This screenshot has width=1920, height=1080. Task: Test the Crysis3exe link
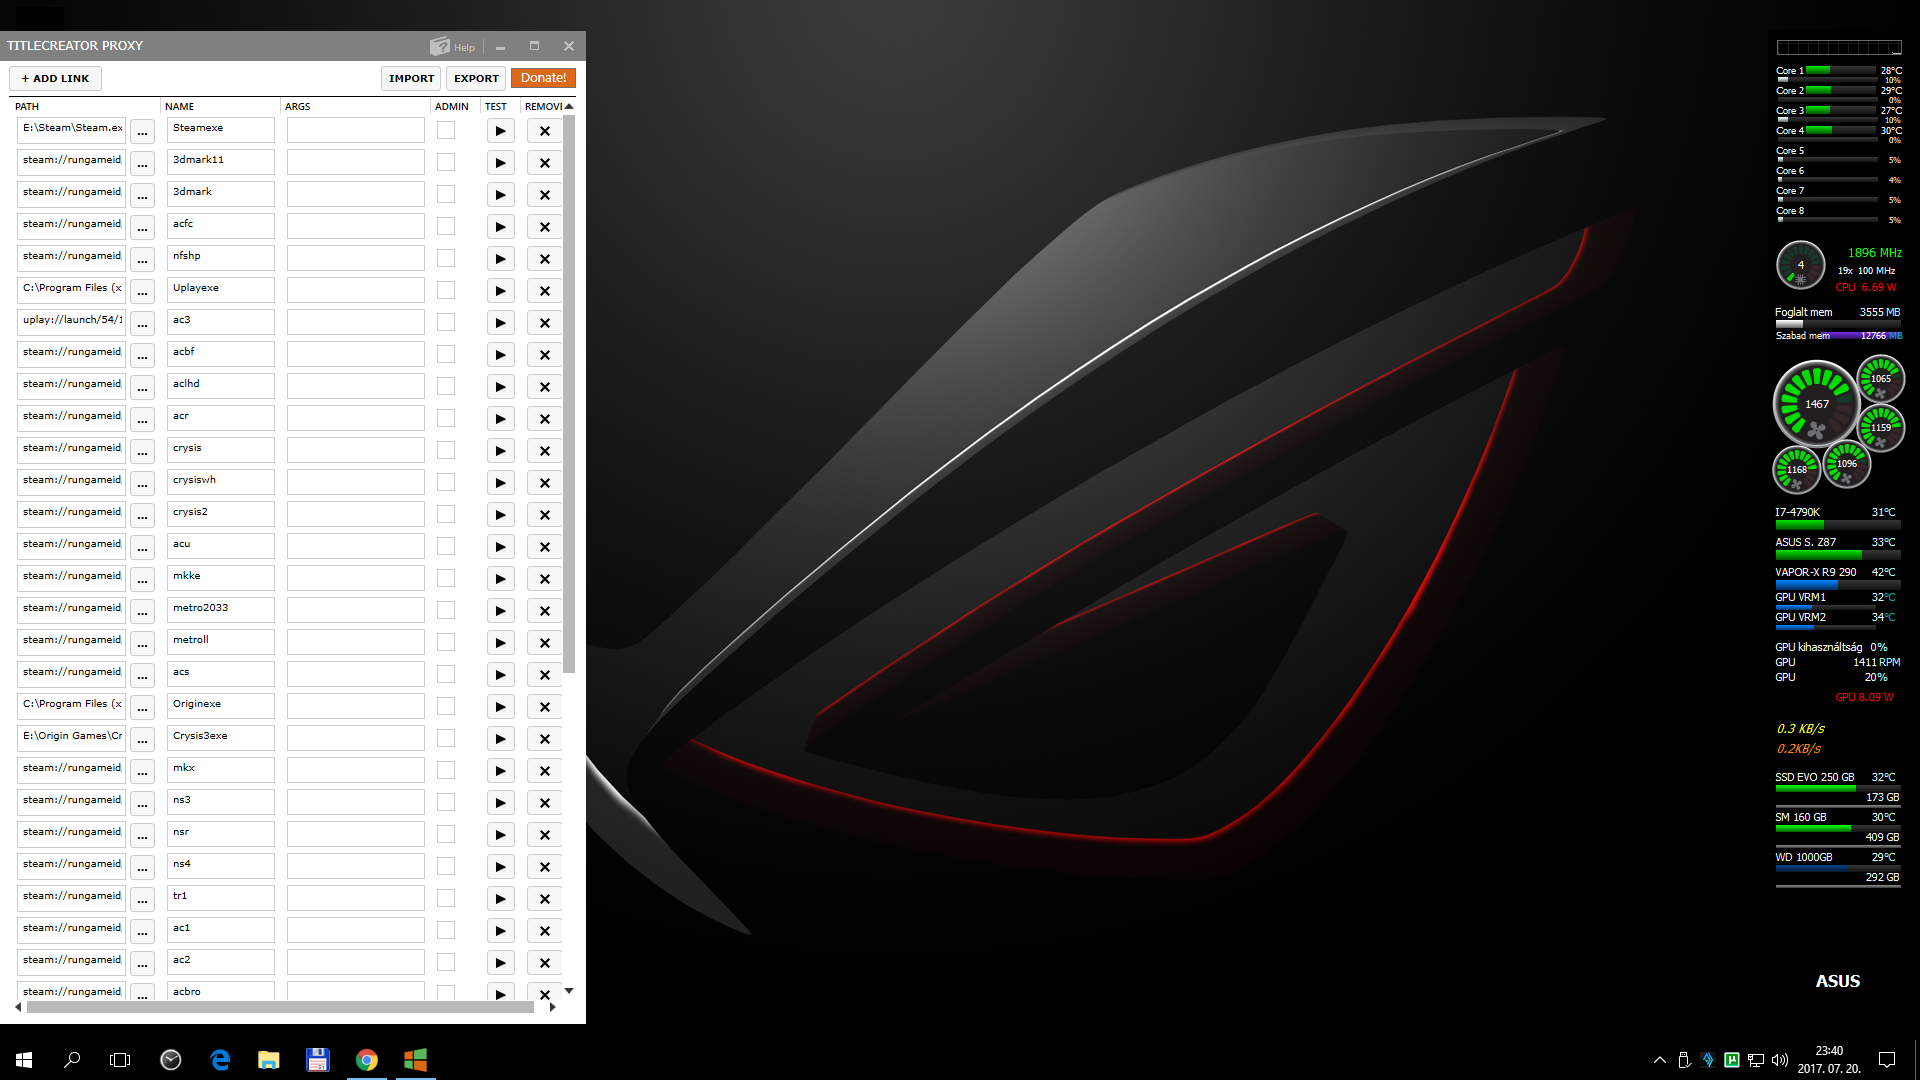500,739
